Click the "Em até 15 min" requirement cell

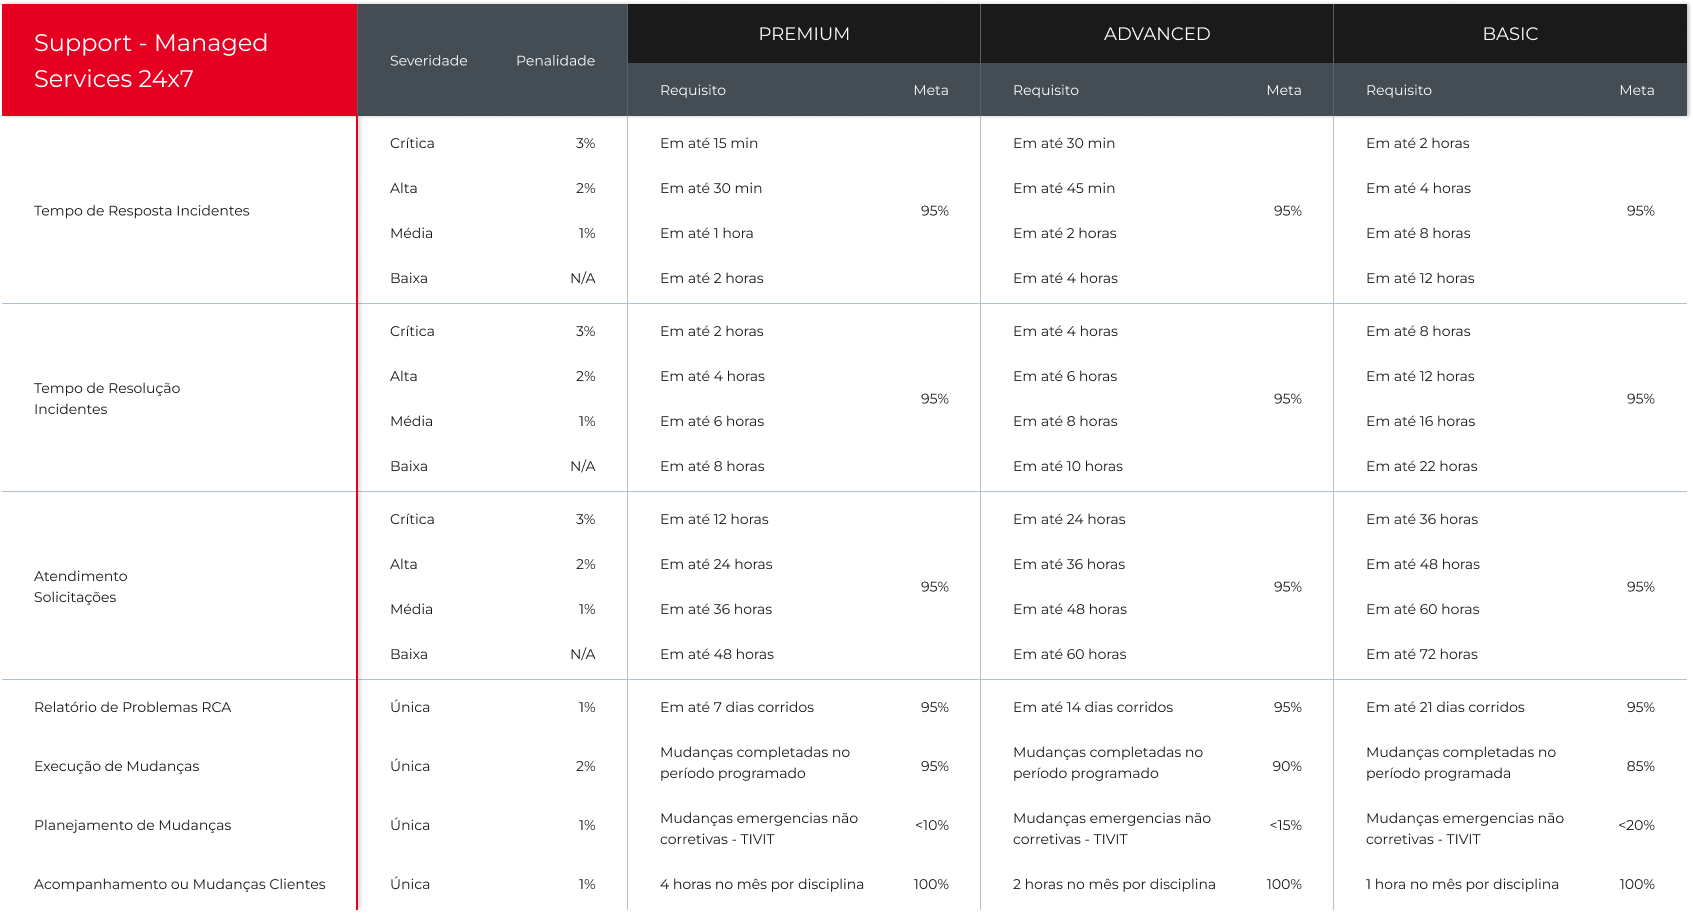[x=708, y=143]
